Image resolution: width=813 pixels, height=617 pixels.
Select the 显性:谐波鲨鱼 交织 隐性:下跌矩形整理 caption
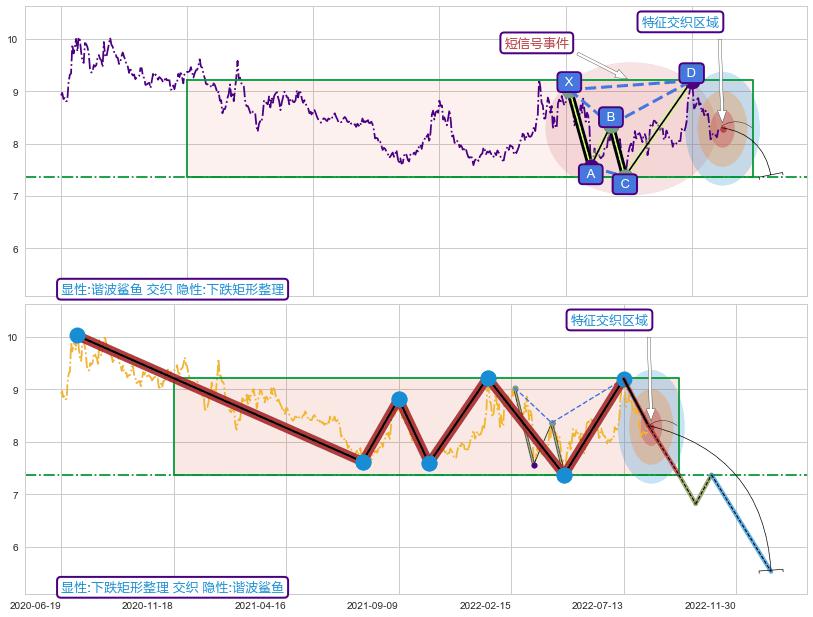pos(173,290)
